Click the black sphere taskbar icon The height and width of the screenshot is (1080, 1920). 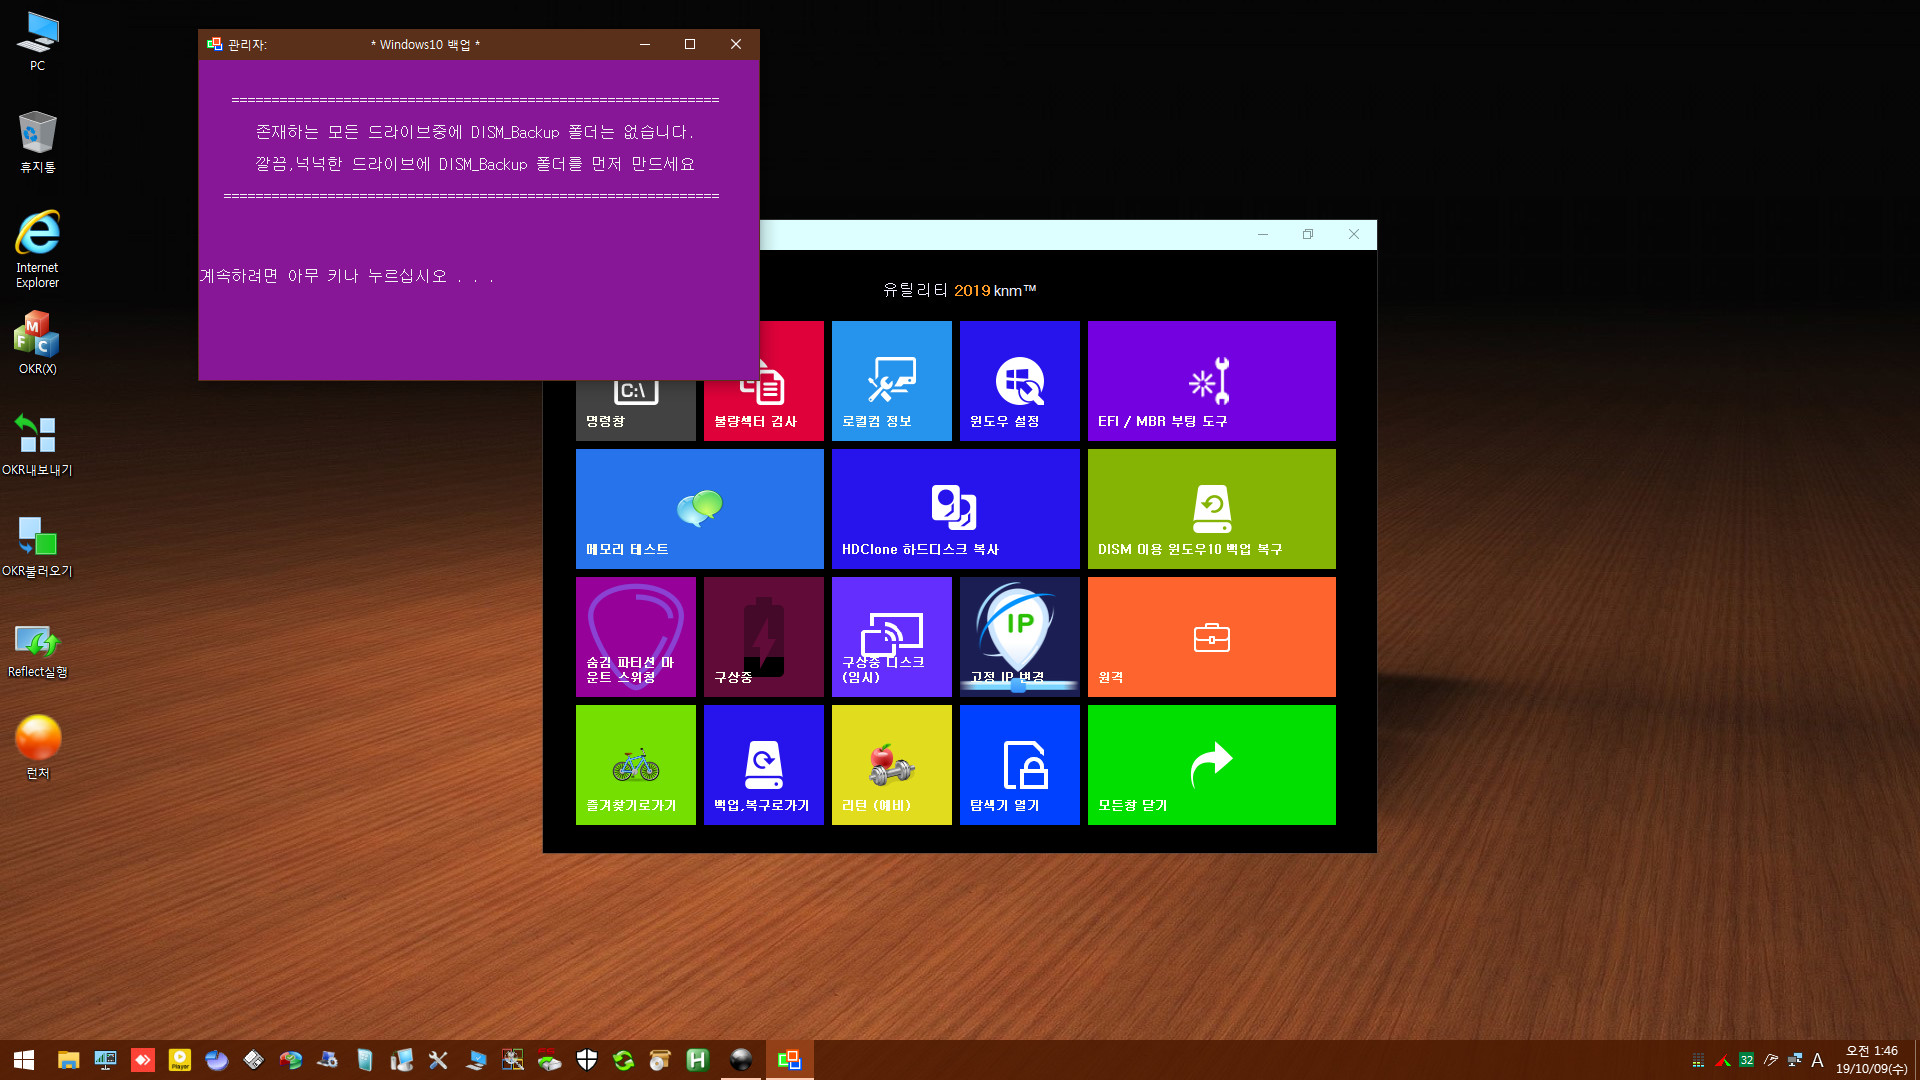741,1060
